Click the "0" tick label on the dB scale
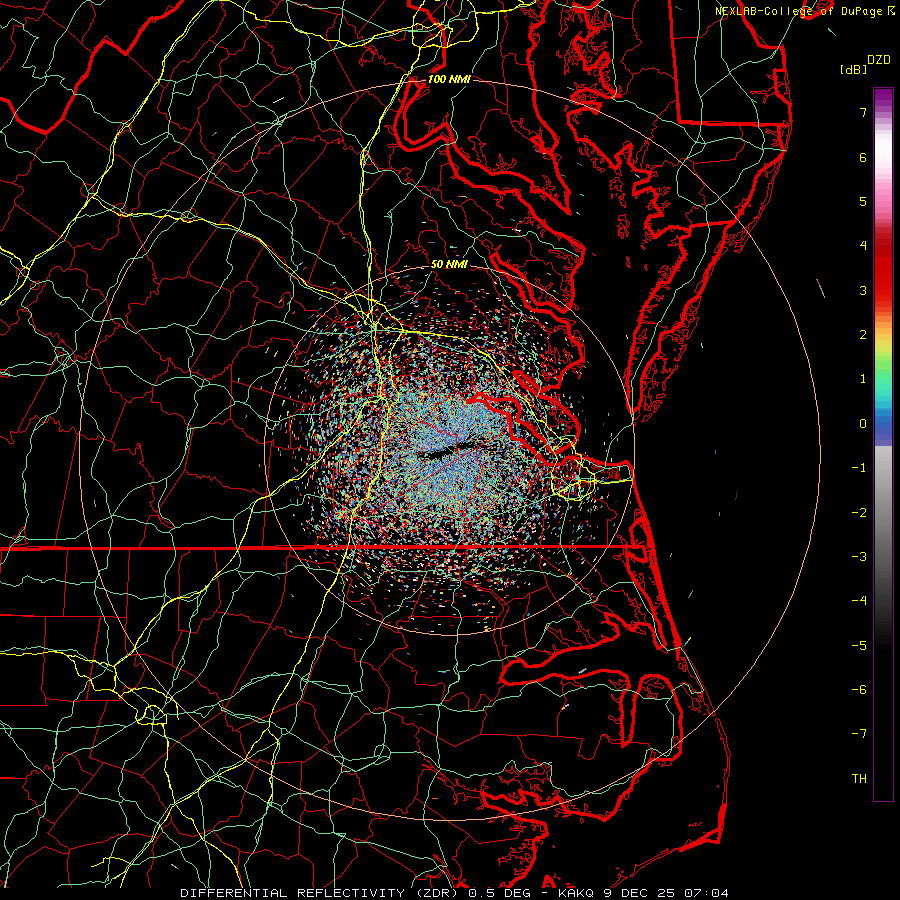 pos(863,424)
